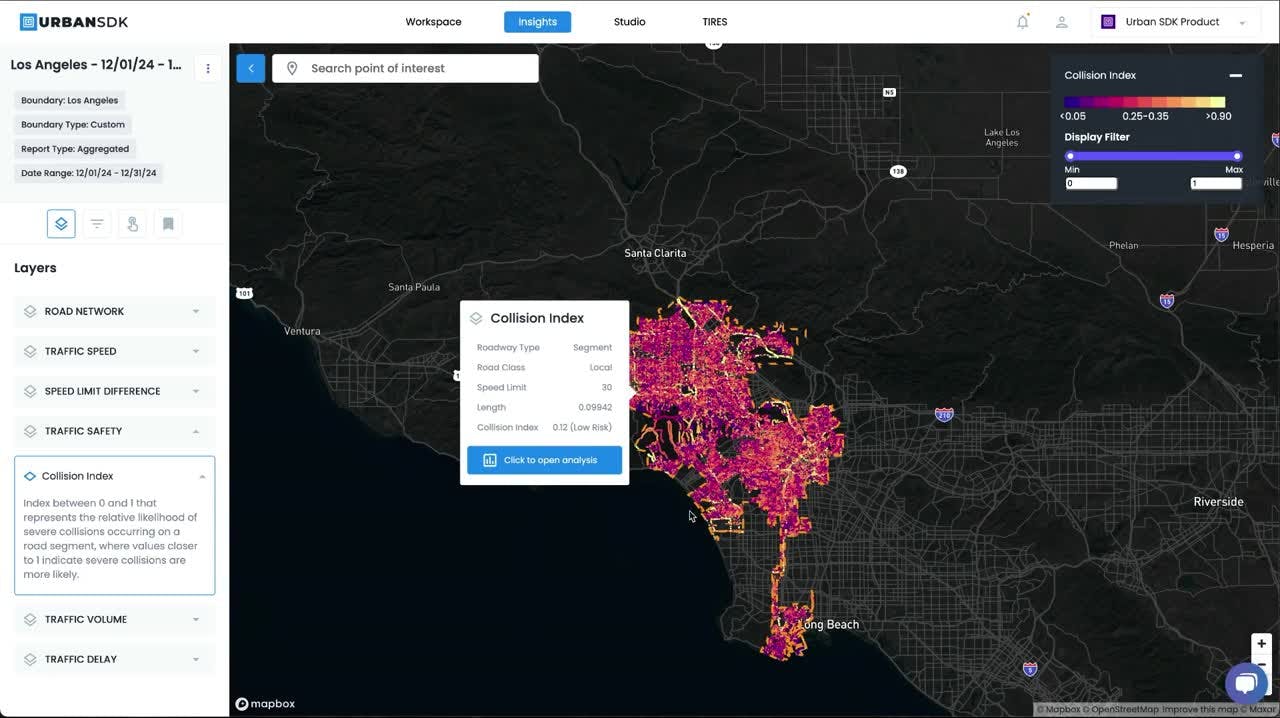Open the bookmark icon tab
The height and width of the screenshot is (718, 1280).
[168, 224]
